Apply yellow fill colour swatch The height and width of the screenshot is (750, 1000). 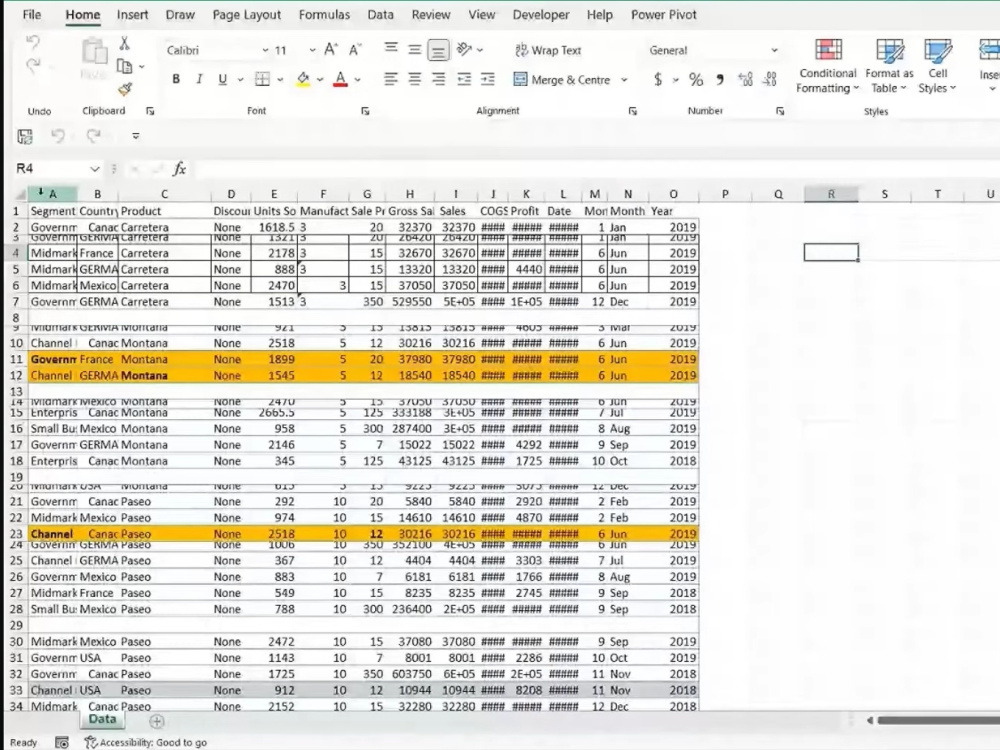pyautogui.click(x=303, y=79)
